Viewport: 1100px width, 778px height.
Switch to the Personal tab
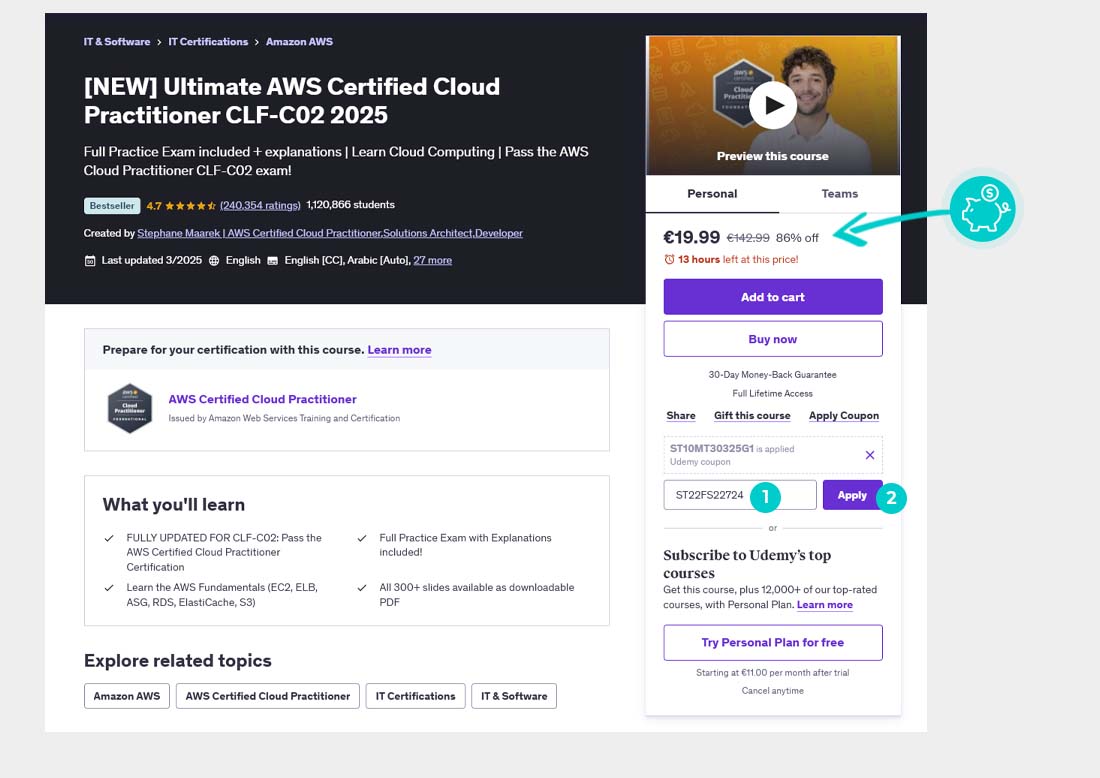pos(712,194)
